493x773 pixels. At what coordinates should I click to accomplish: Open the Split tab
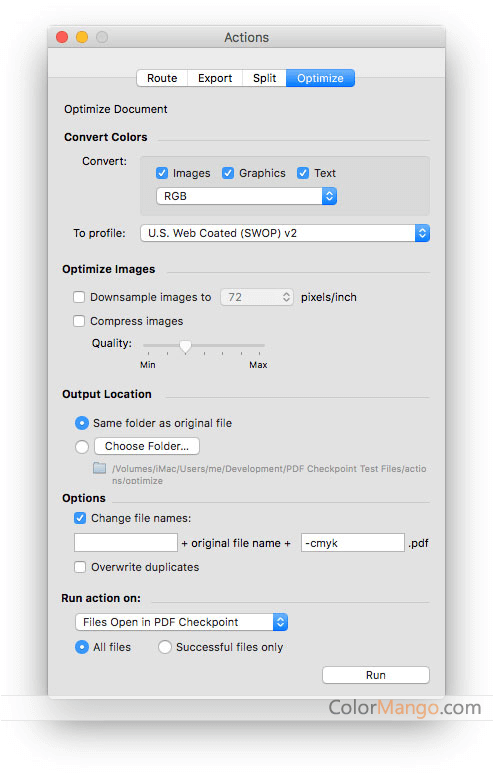point(264,78)
